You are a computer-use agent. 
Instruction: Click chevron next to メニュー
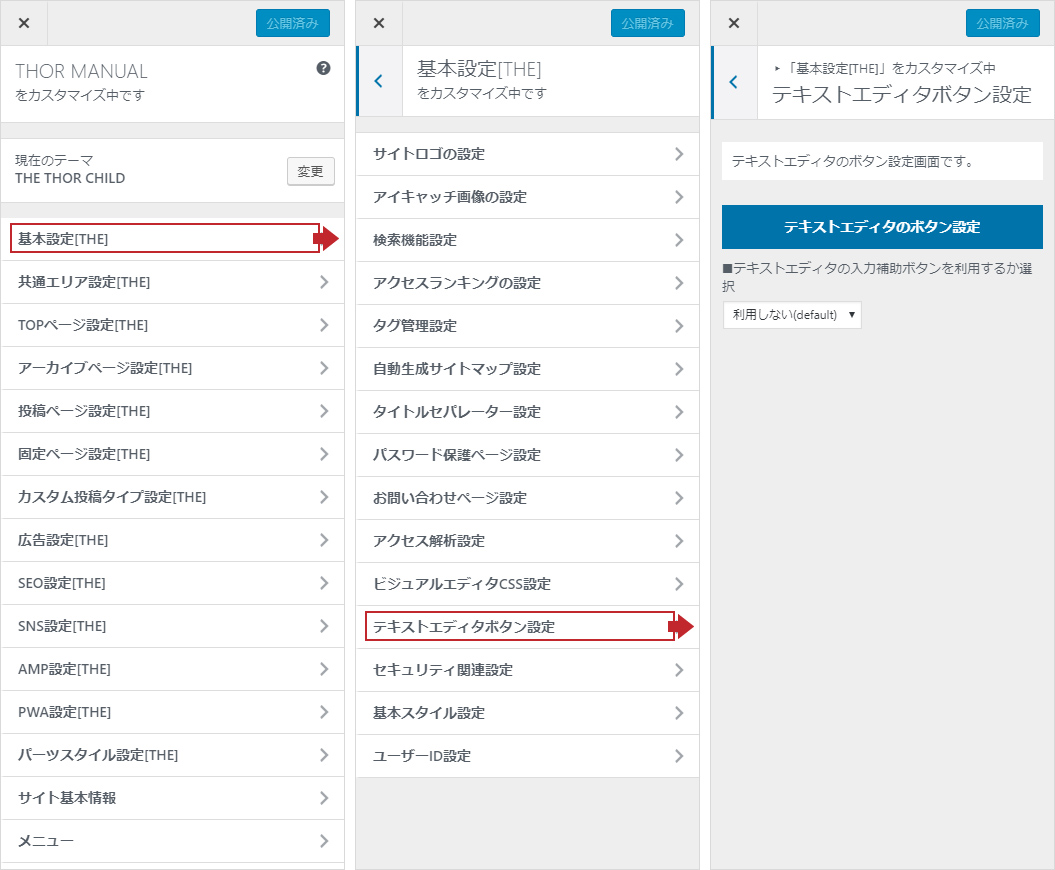323,841
